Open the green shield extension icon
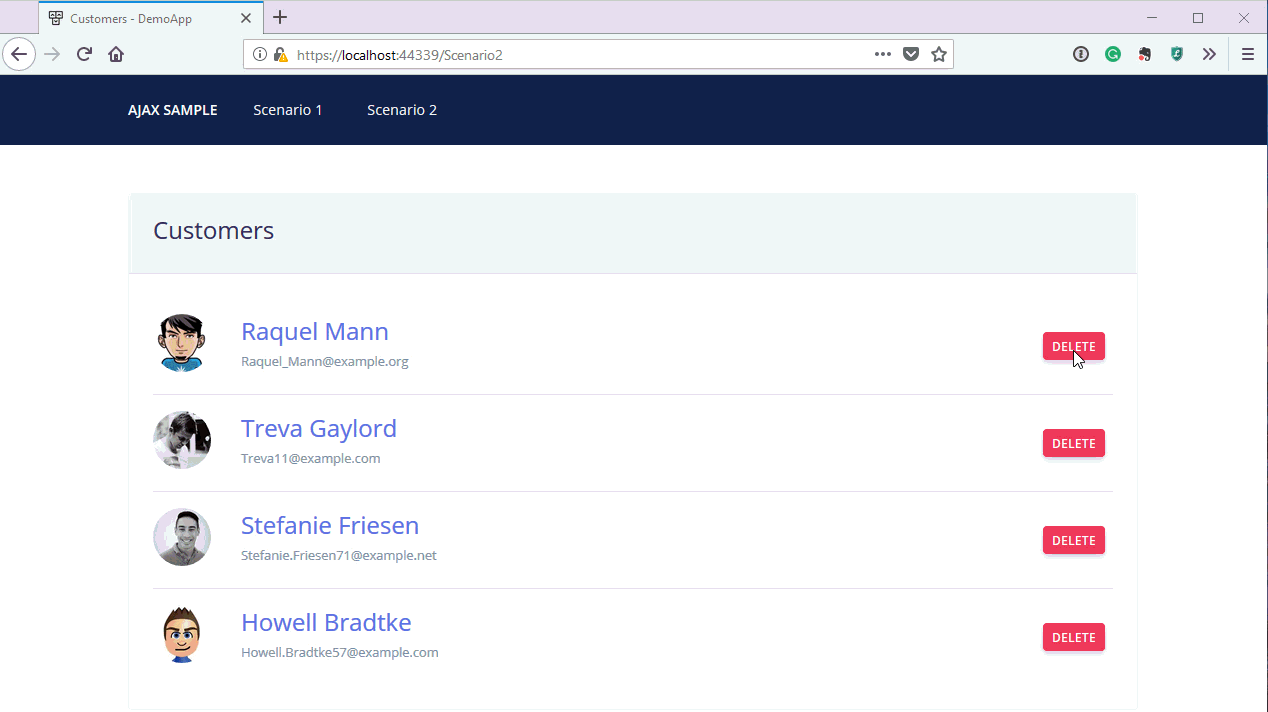 [1177, 54]
